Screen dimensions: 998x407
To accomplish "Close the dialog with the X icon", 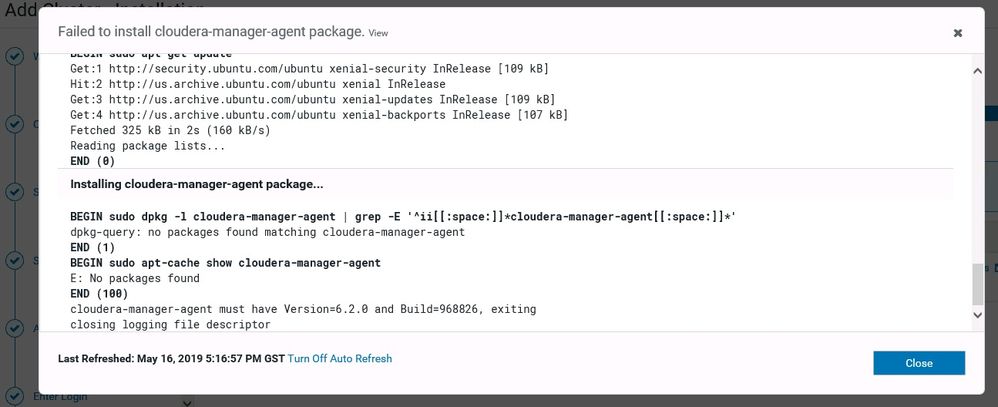I will pyautogui.click(x=957, y=33).
